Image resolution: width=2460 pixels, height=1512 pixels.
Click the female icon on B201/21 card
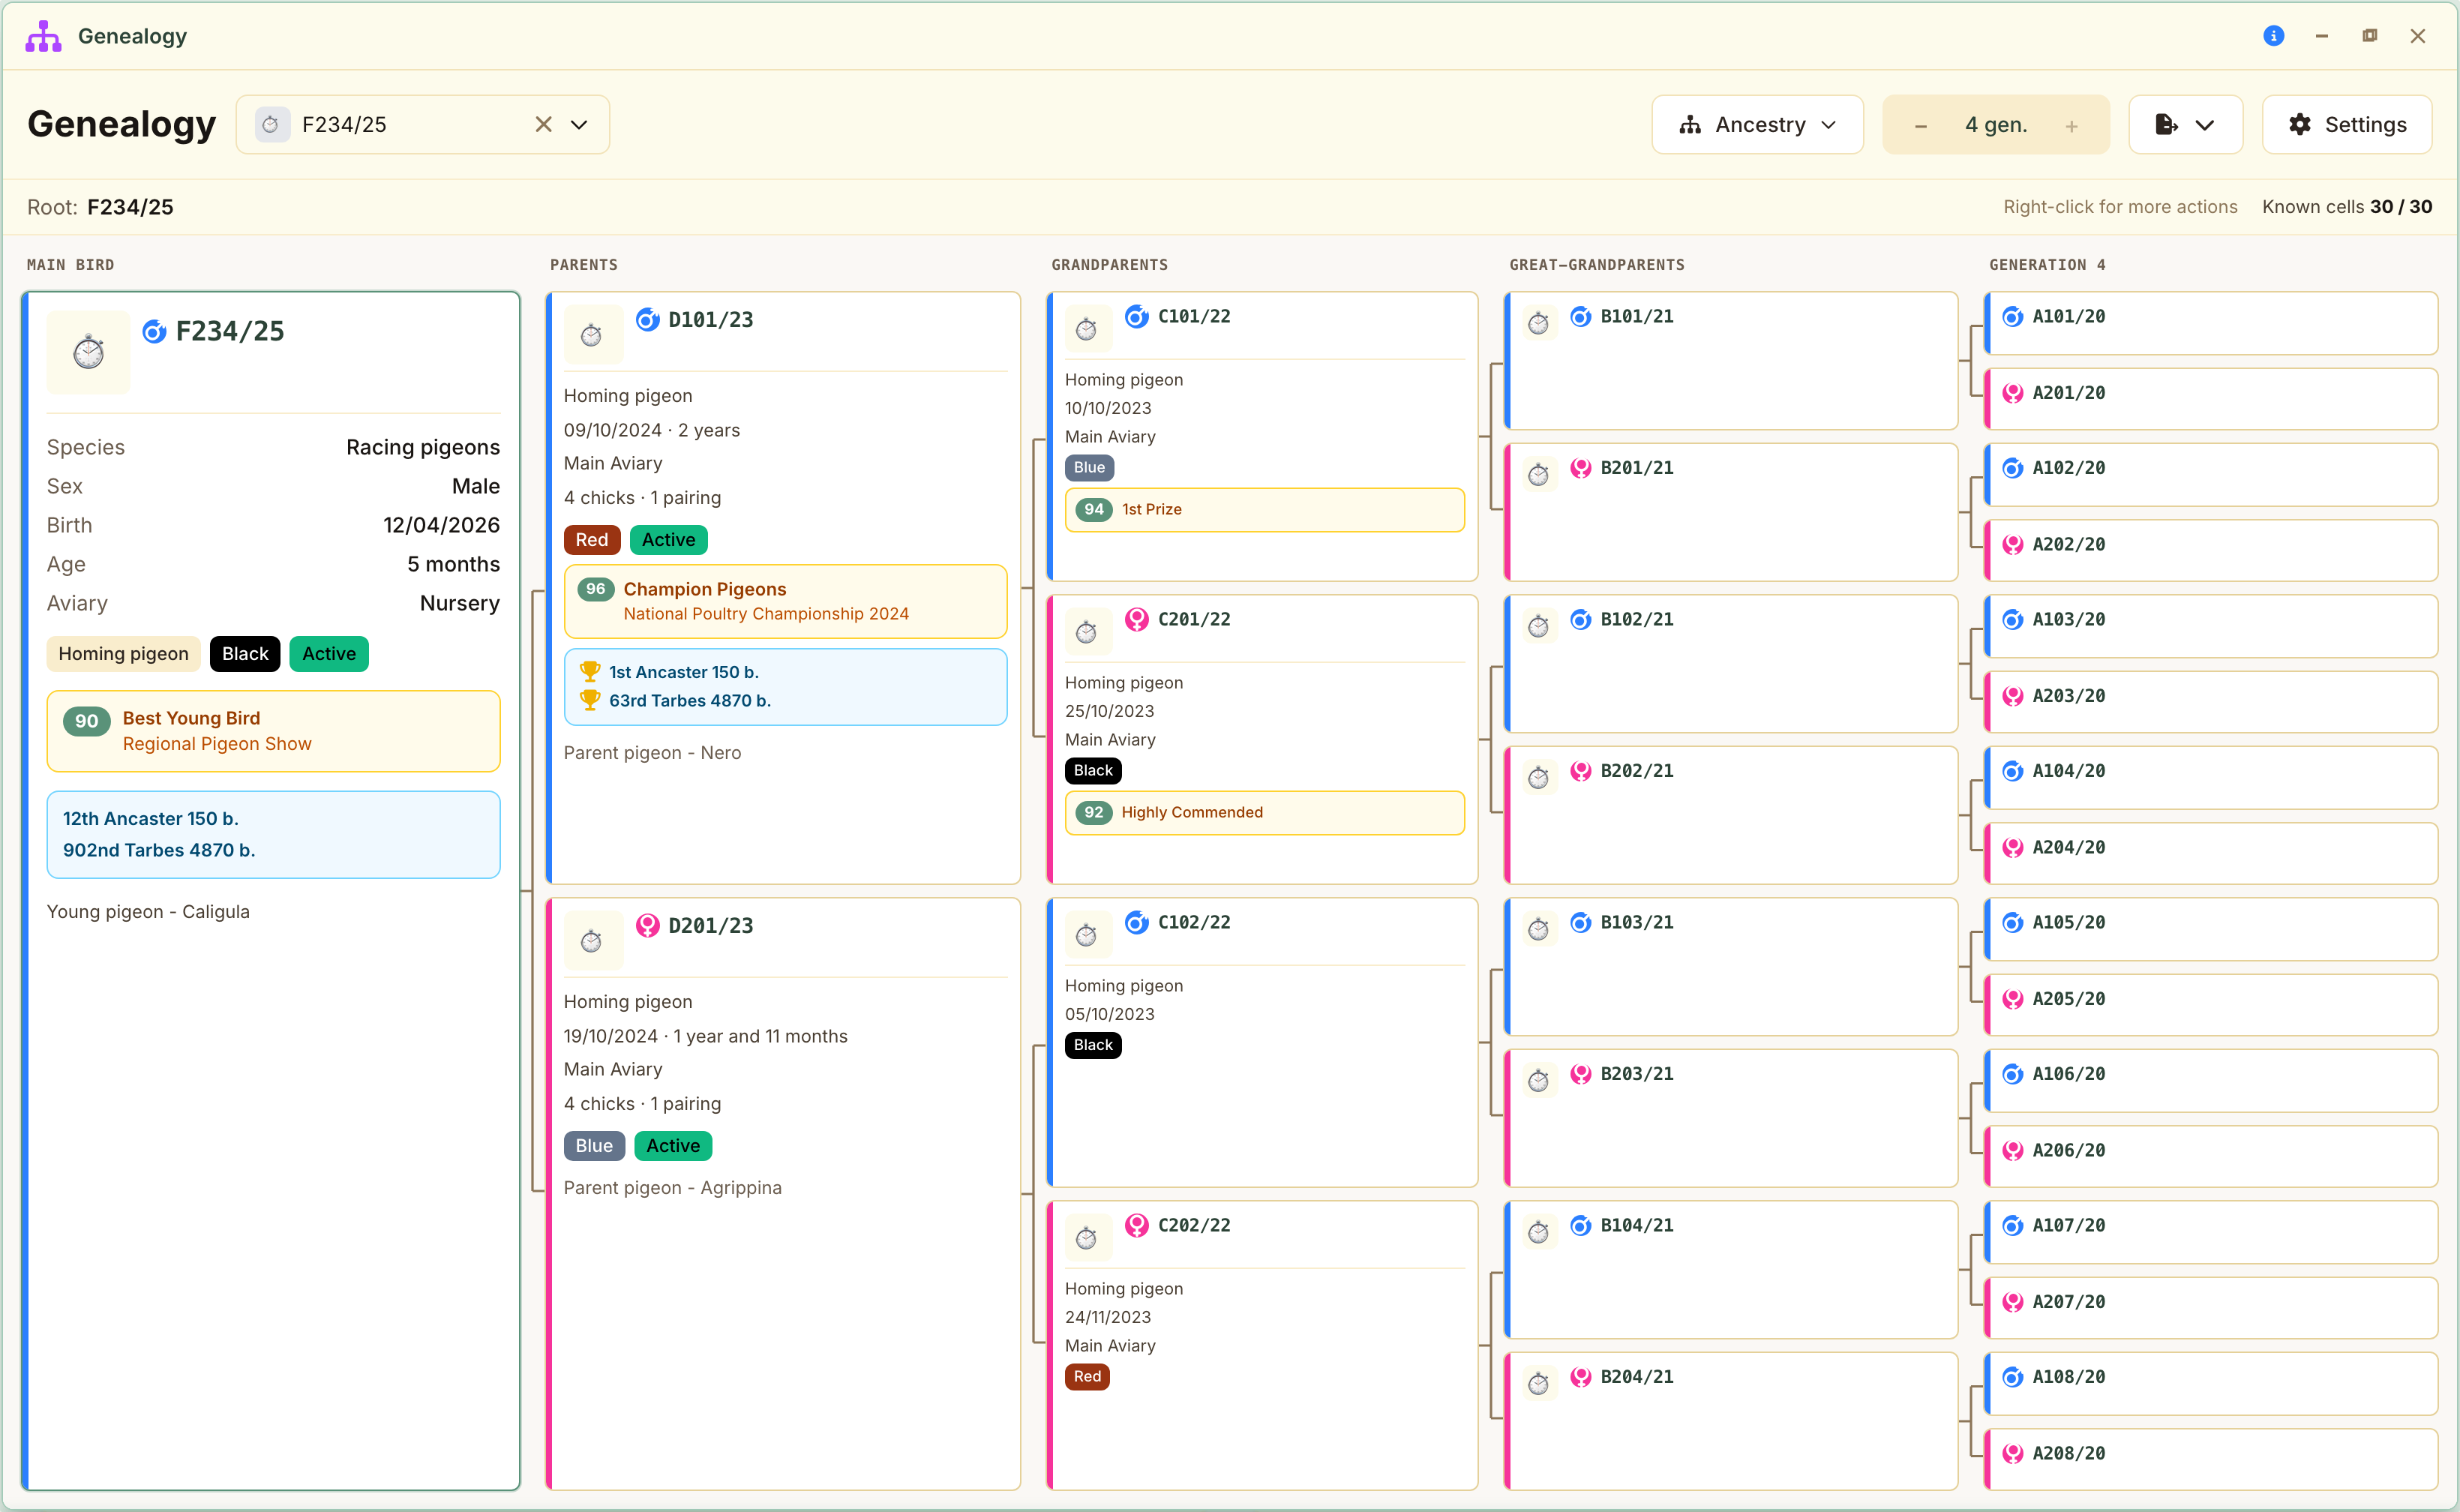1580,467
